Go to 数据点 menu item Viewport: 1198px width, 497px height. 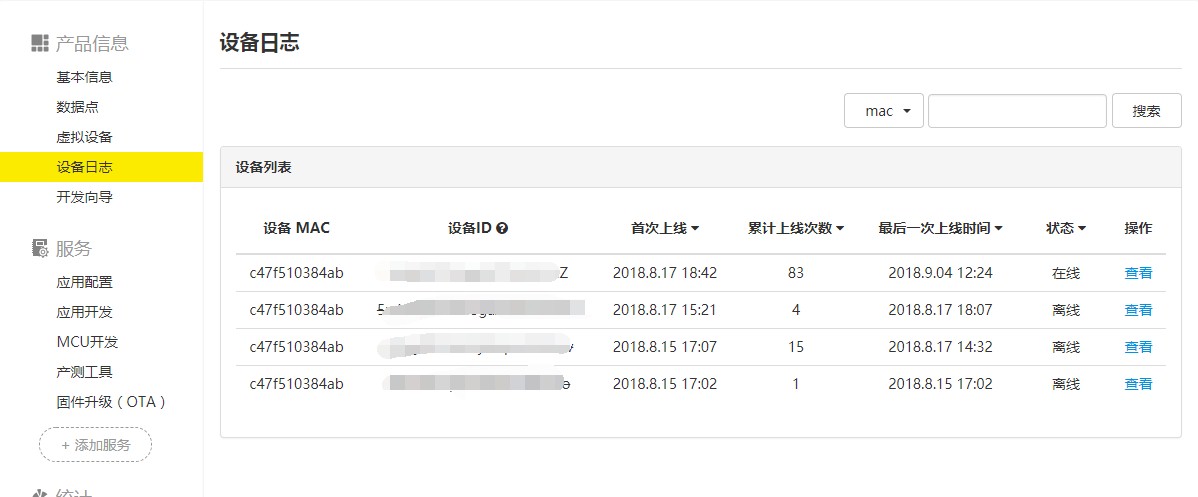[77, 107]
